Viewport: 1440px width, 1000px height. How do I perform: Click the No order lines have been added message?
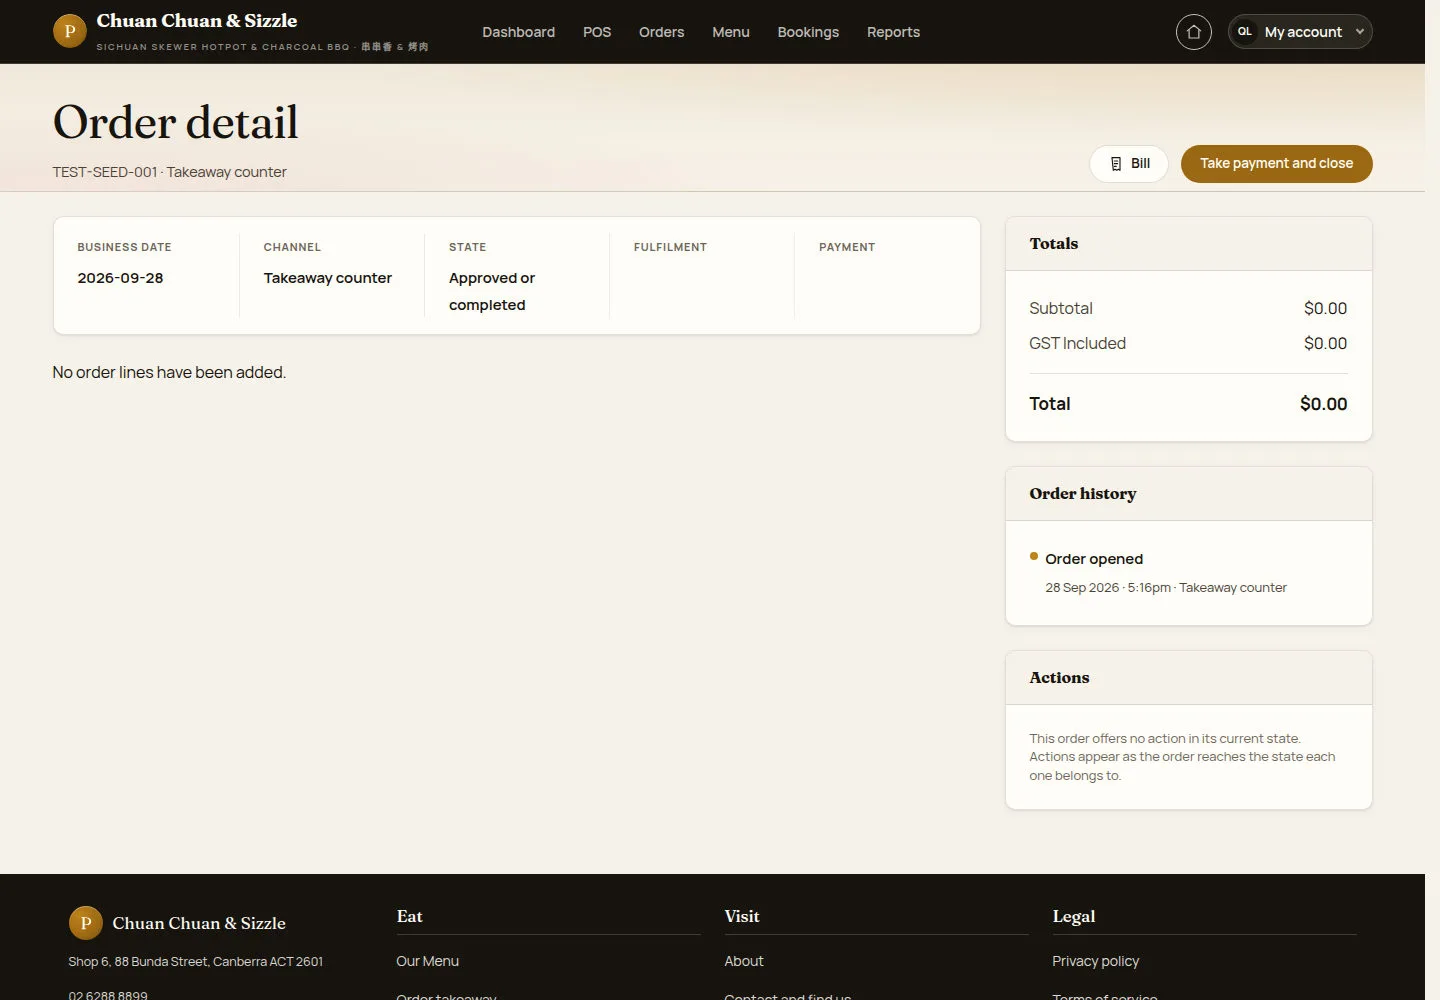coord(169,372)
